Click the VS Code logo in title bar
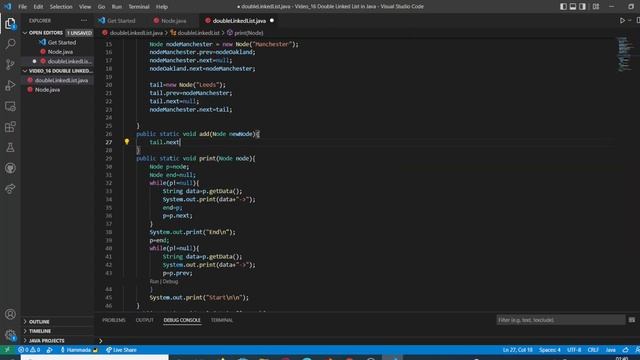640x360 pixels. pos(7,7)
